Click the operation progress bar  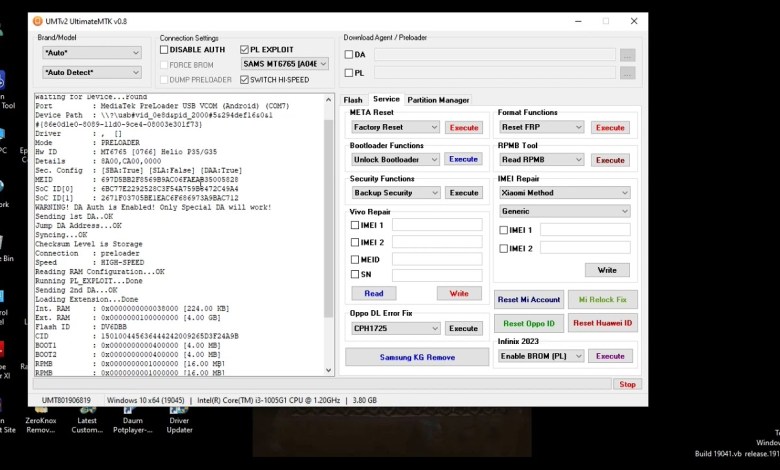[322, 384]
